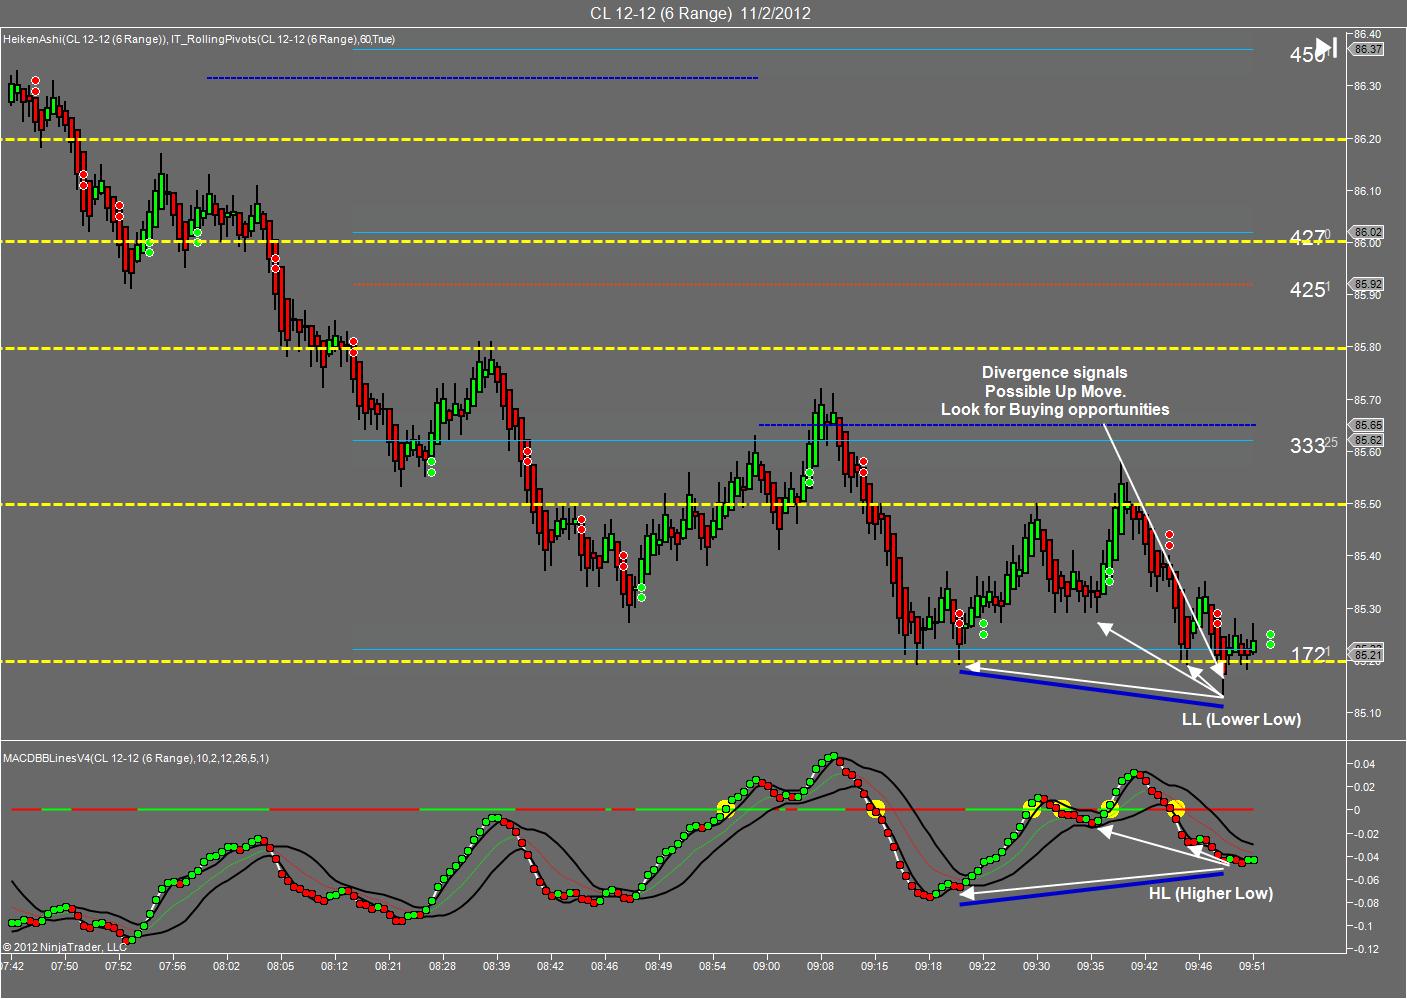The height and width of the screenshot is (999, 1407).
Task: Select the 85.62 price marker tag
Action: 1367,440
